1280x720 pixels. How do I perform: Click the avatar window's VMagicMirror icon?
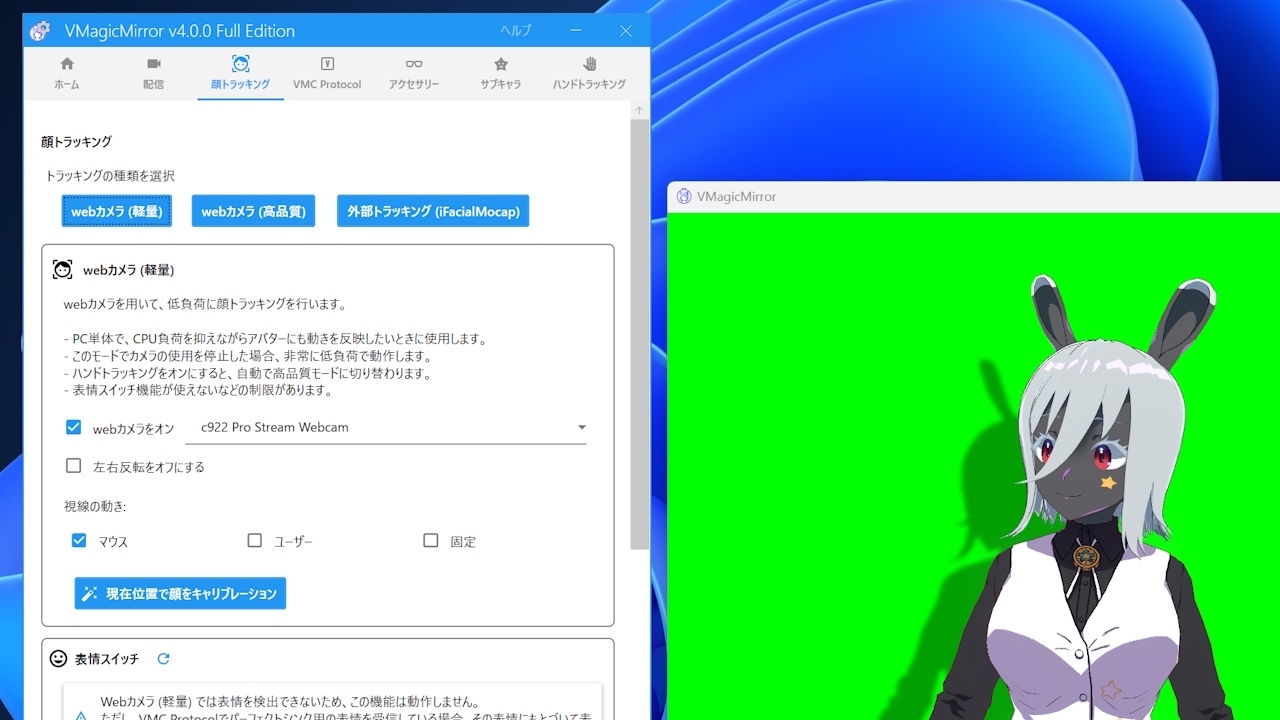[x=684, y=196]
